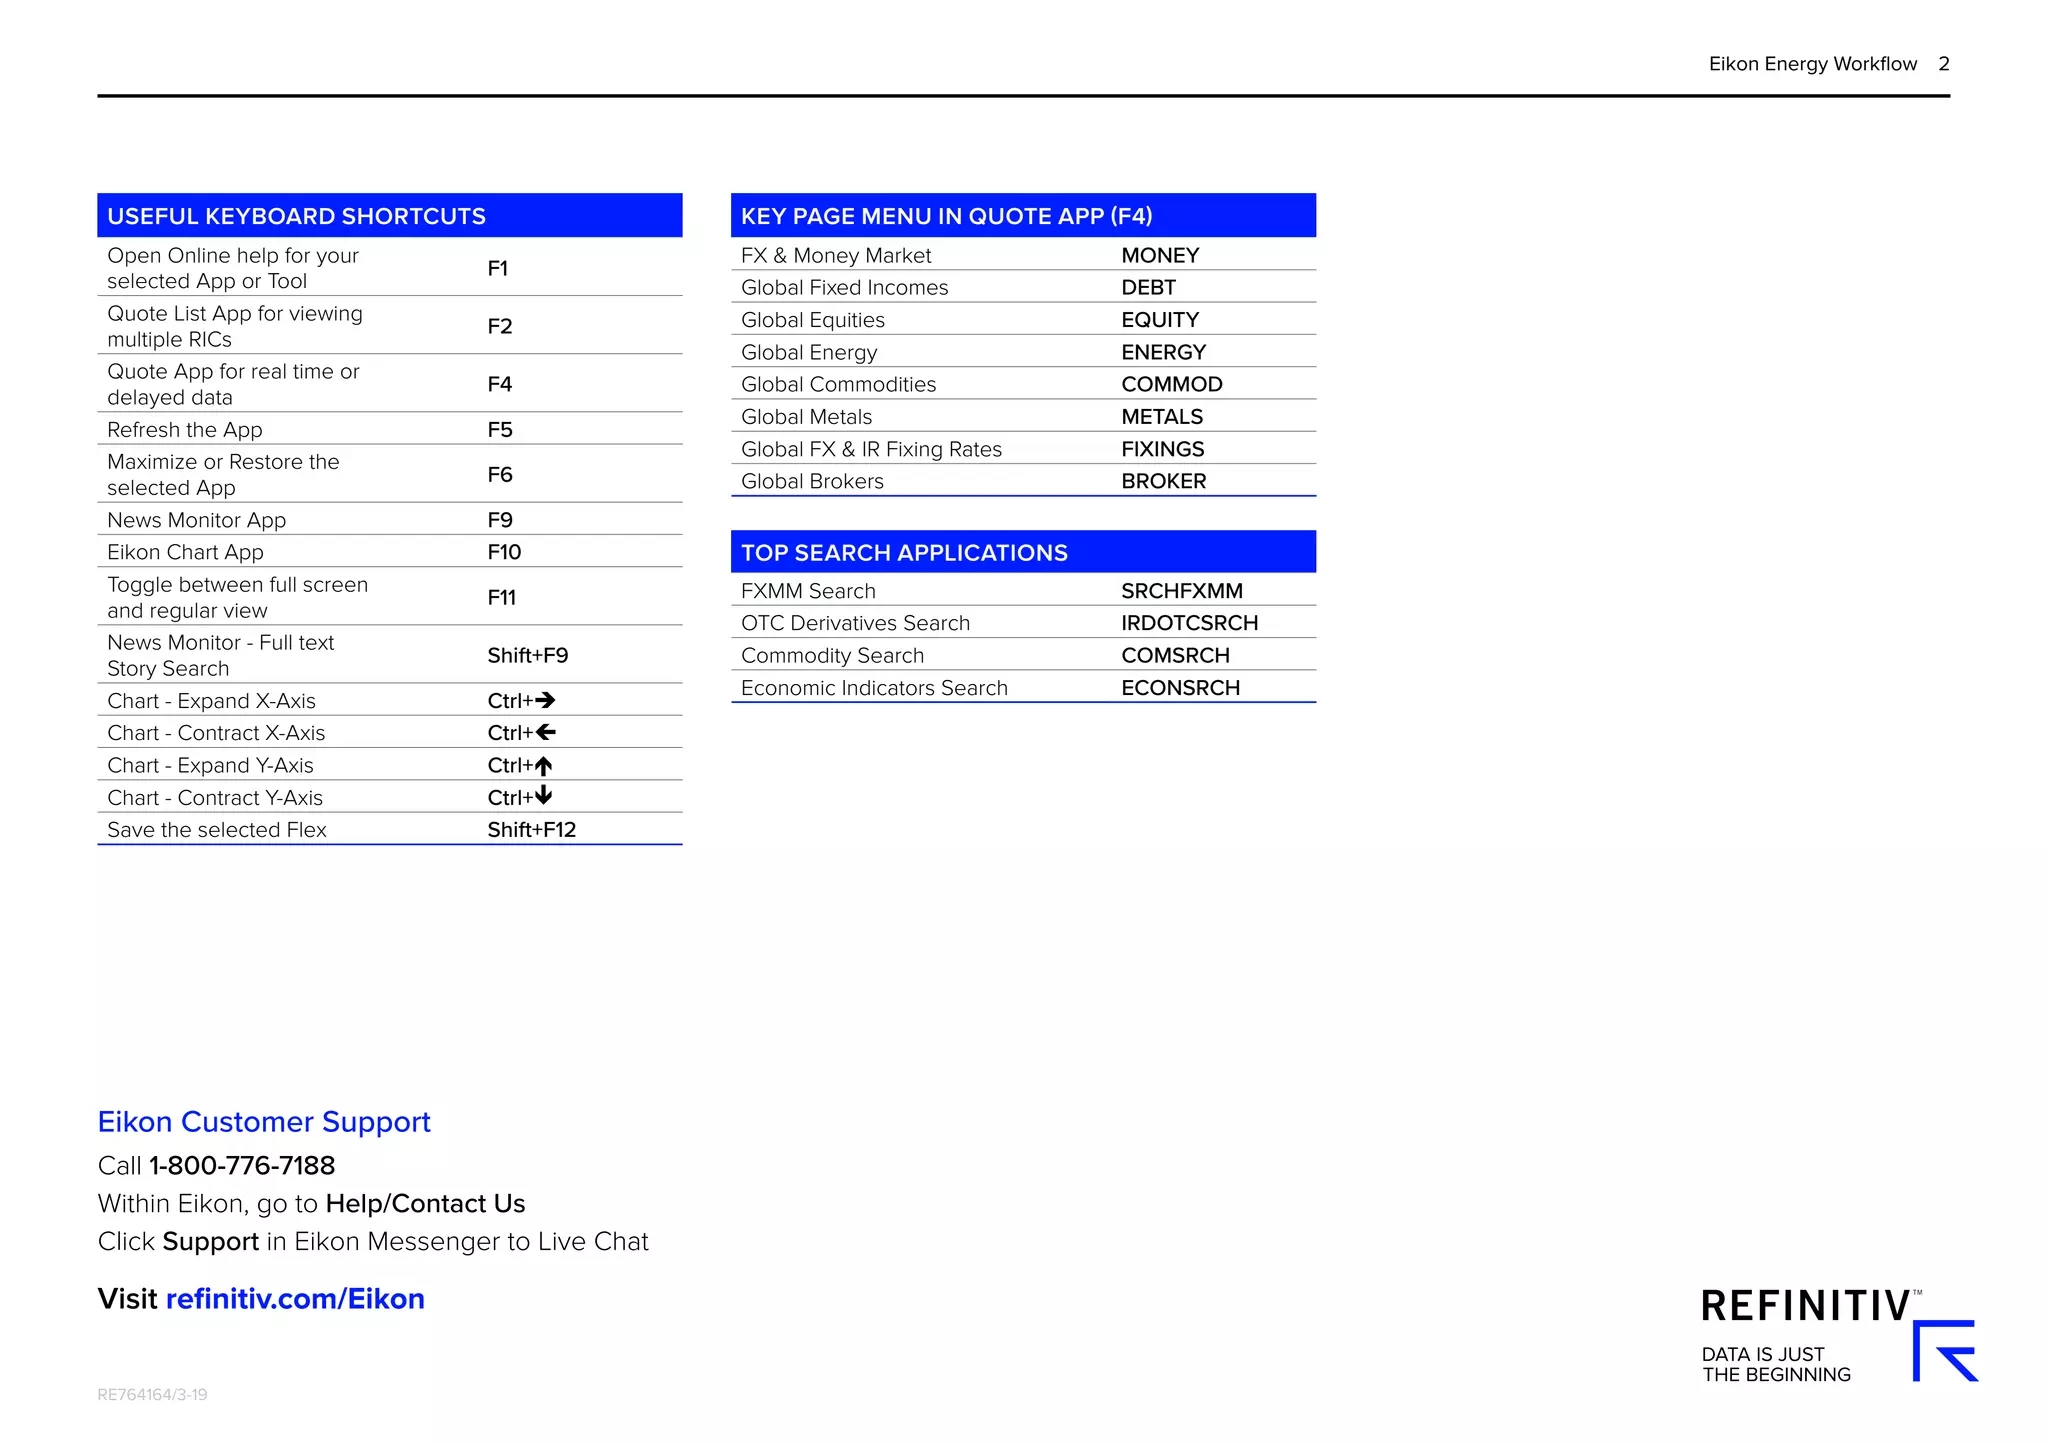Click the 'MONEY' page code

1160,255
